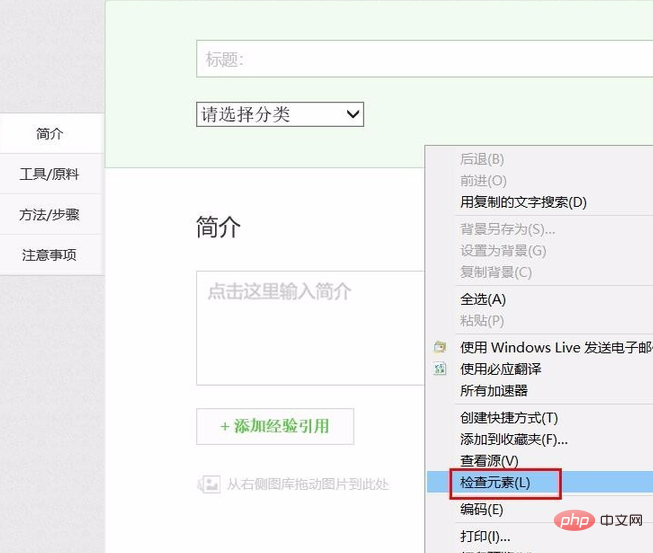
Task: Open 所有加速器 menu entry
Action: (x=494, y=391)
